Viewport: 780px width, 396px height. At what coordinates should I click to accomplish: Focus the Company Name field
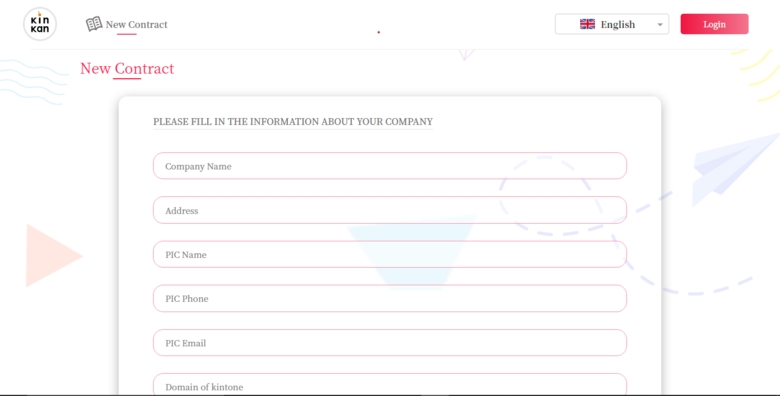[x=390, y=166]
